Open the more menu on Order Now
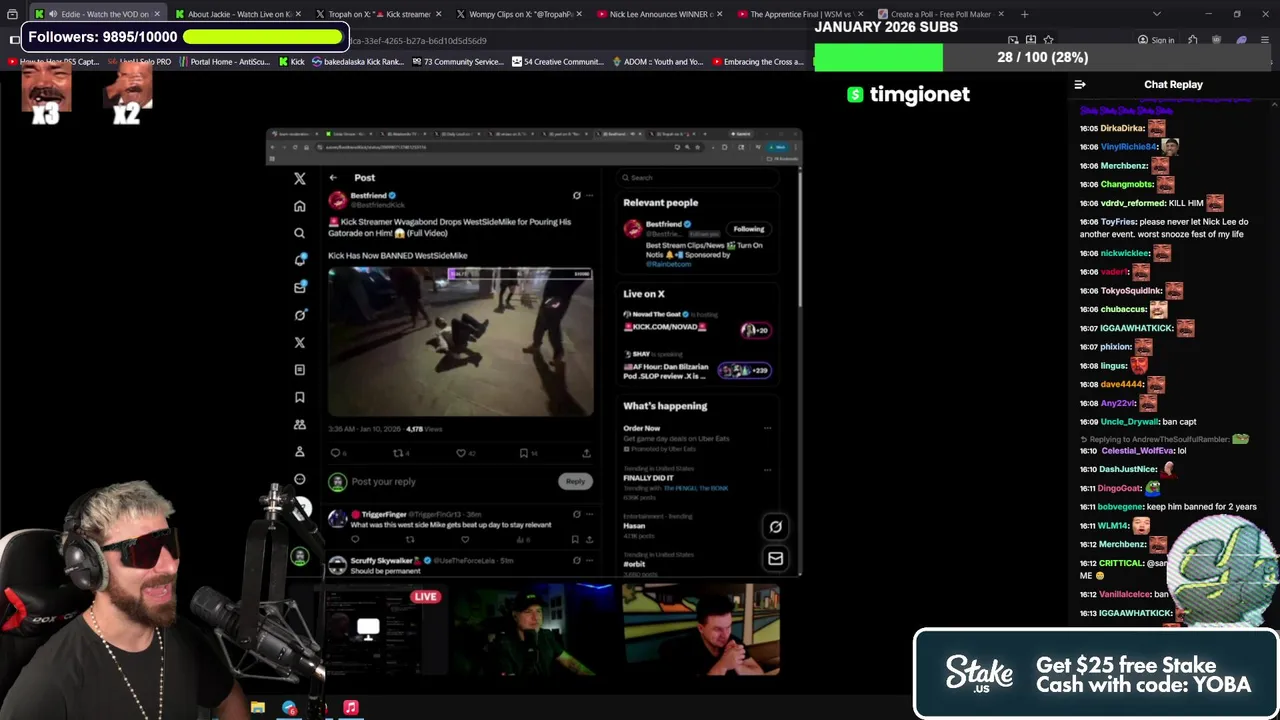The height and width of the screenshot is (720, 1280). (767, 428)
